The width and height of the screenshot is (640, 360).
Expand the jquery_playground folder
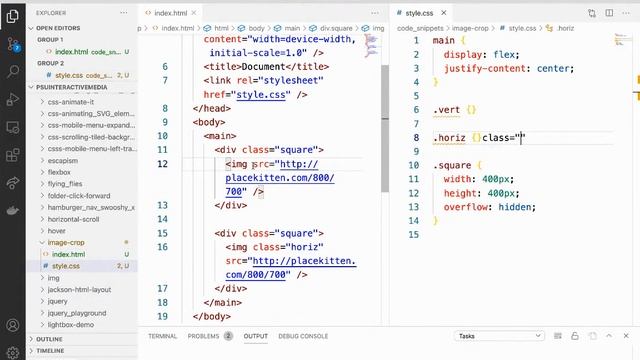tap(77, 313)
